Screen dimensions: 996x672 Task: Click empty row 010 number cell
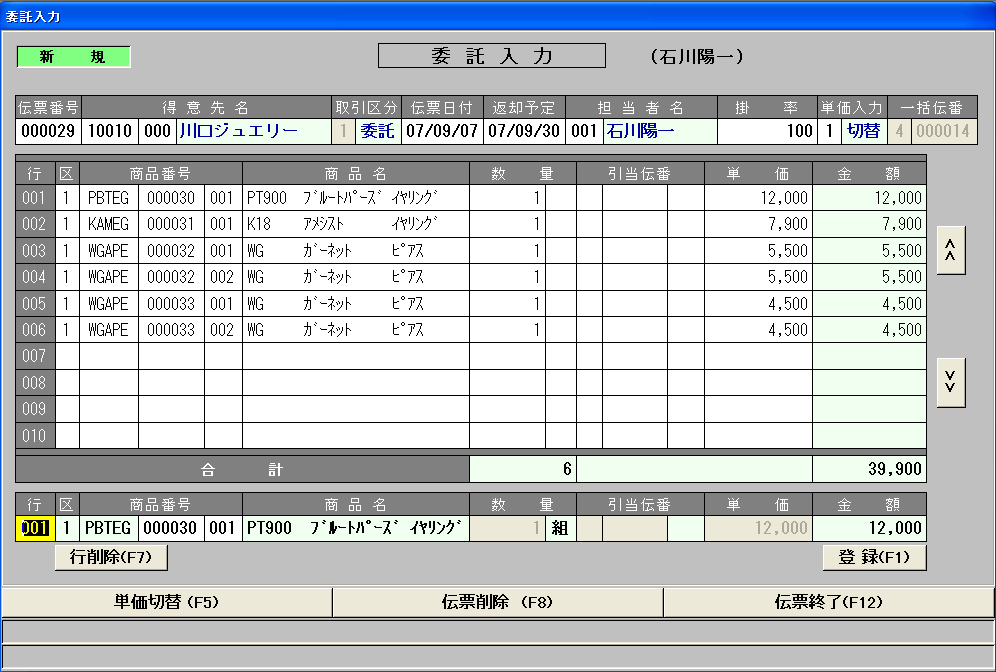click(35, 436)
